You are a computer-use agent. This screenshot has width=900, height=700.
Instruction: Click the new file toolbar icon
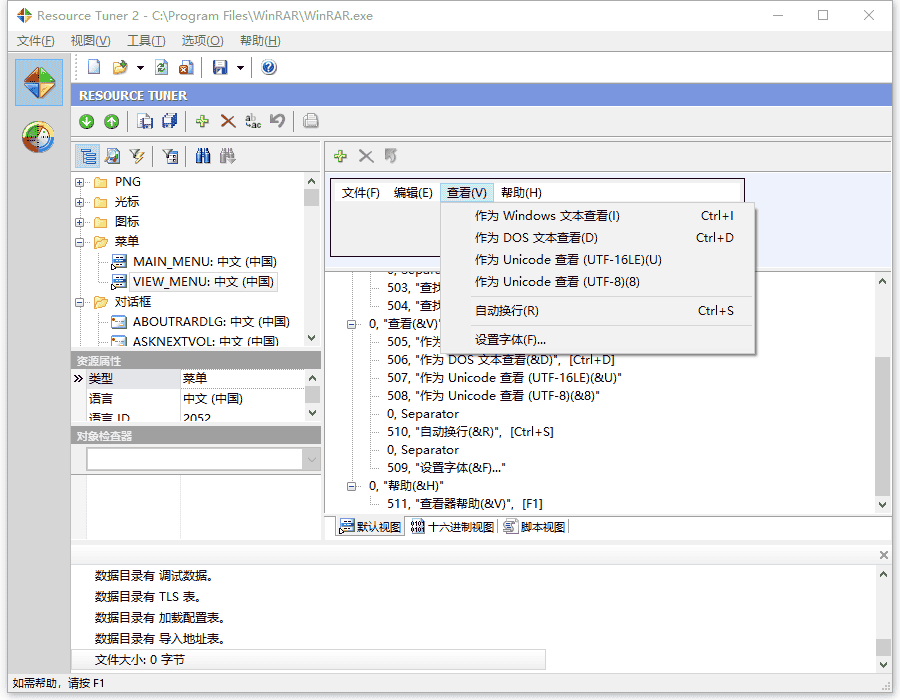pos(94,67)
